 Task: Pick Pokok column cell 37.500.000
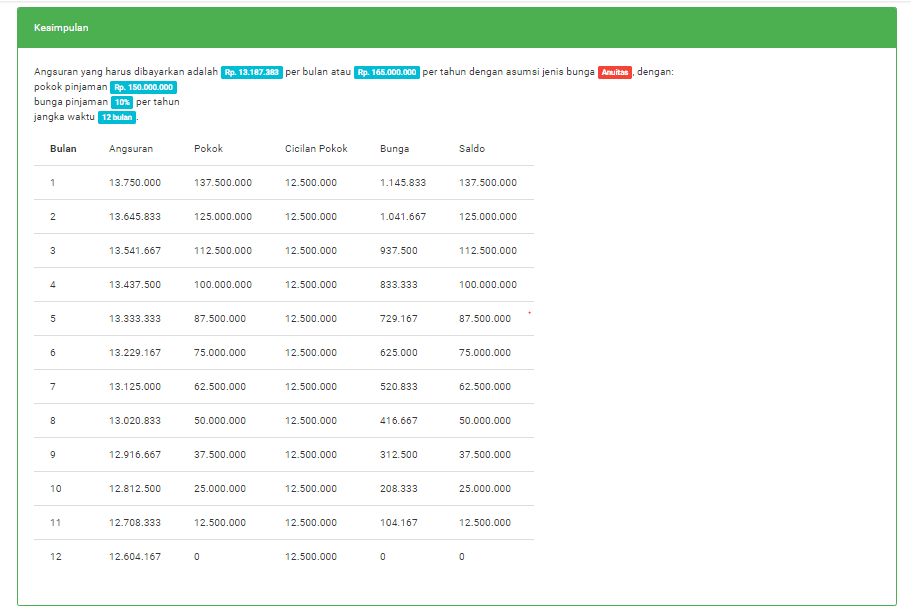(220, 455)
